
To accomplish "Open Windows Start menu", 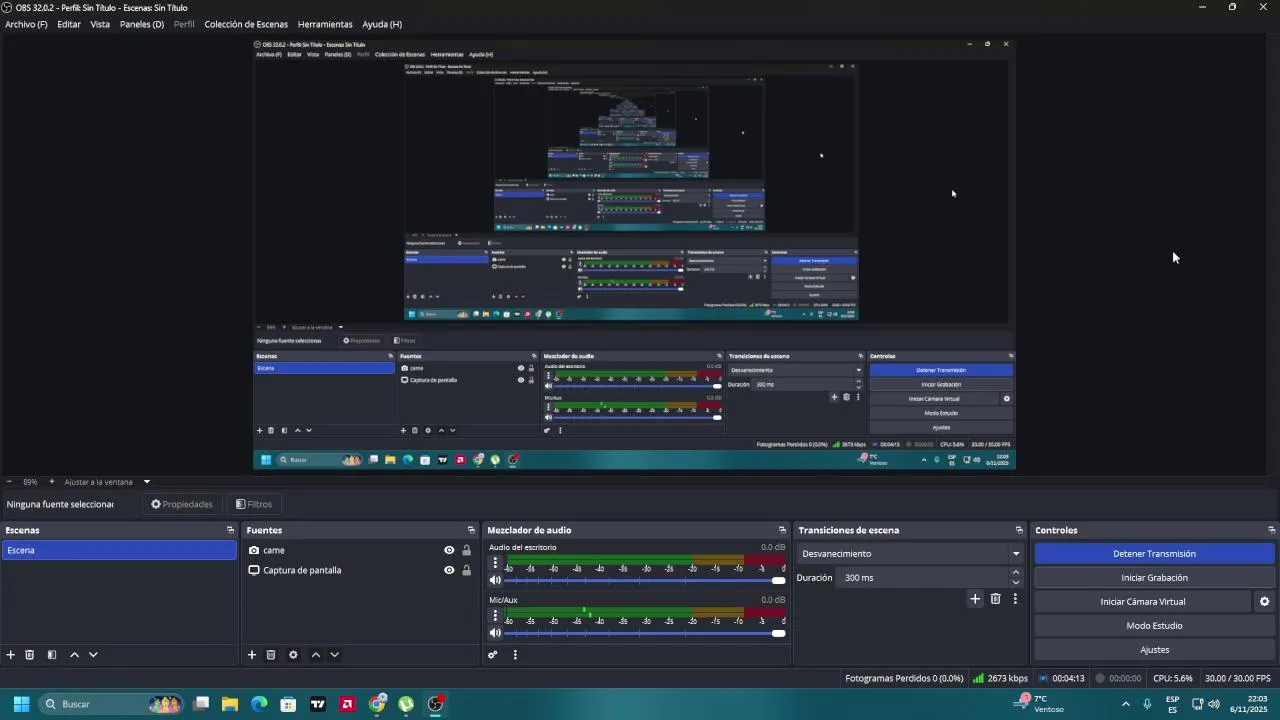I will [21, 704].
